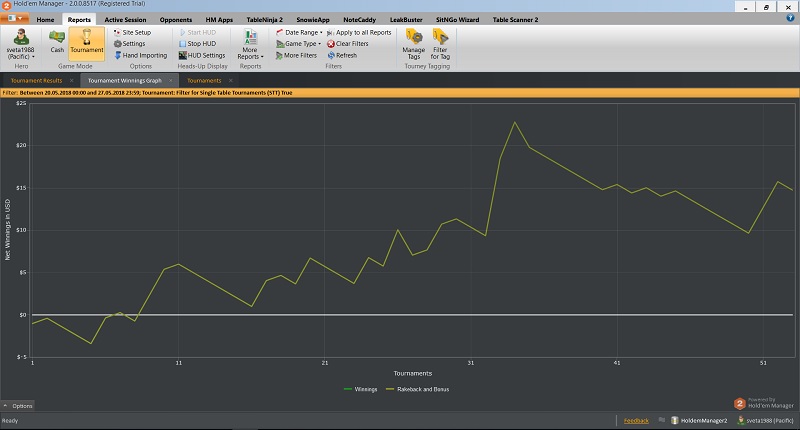Open the Active Session tab
Viewport: 800px width, 430px height.
(x=126, y=20)
